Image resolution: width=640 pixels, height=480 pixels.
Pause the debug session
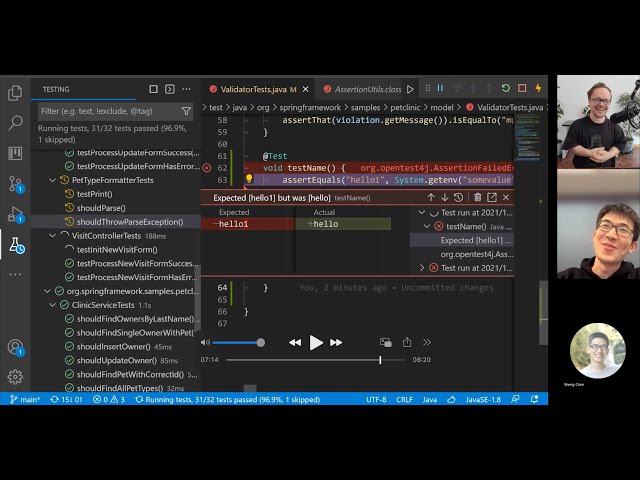point(440,88)
